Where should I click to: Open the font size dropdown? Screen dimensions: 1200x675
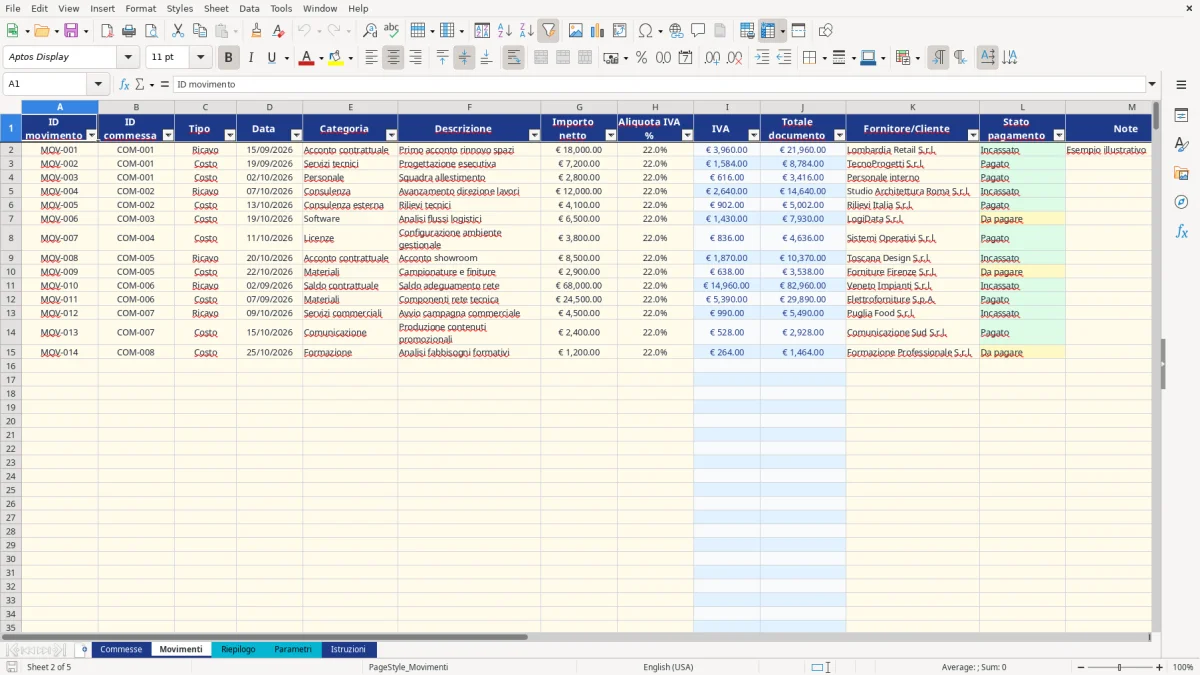(x=200, y=58)
